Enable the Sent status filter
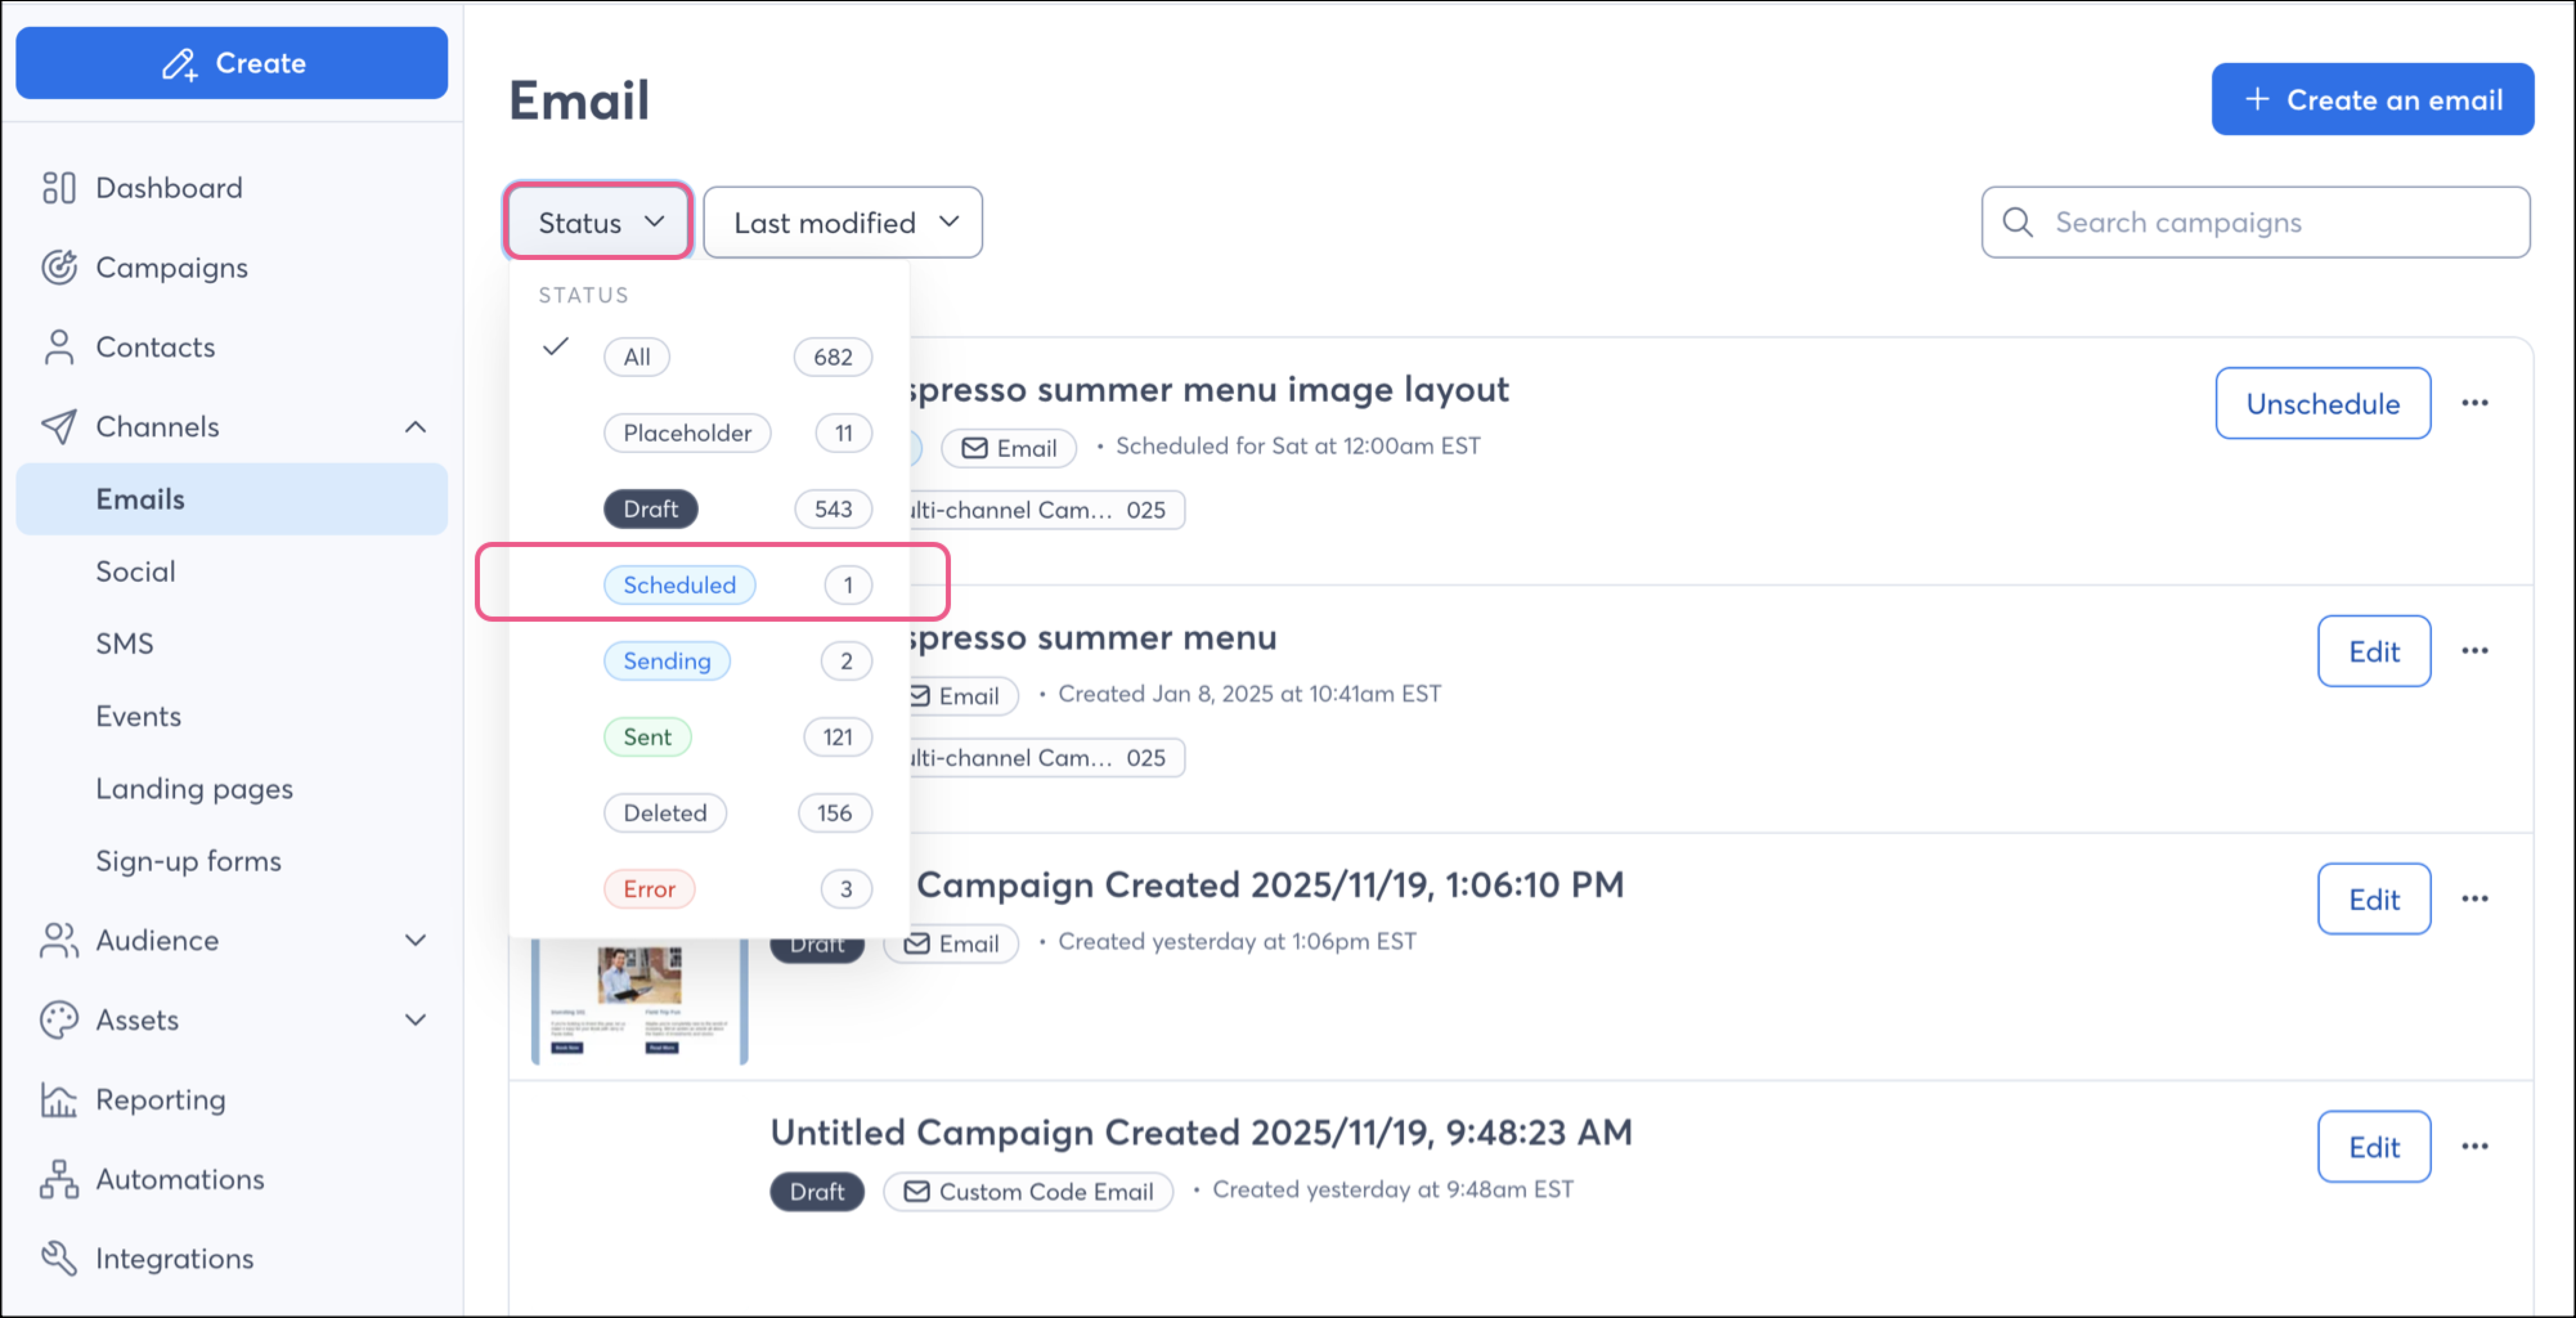The image size is (2576, 1318). (x=648, y=737)
